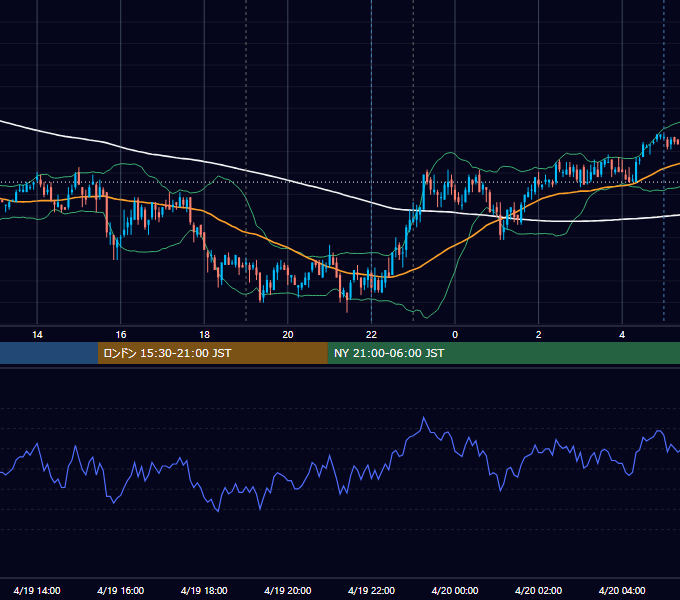
Task: Click the 4/19 18:00 date label
Action: (204, 590)
